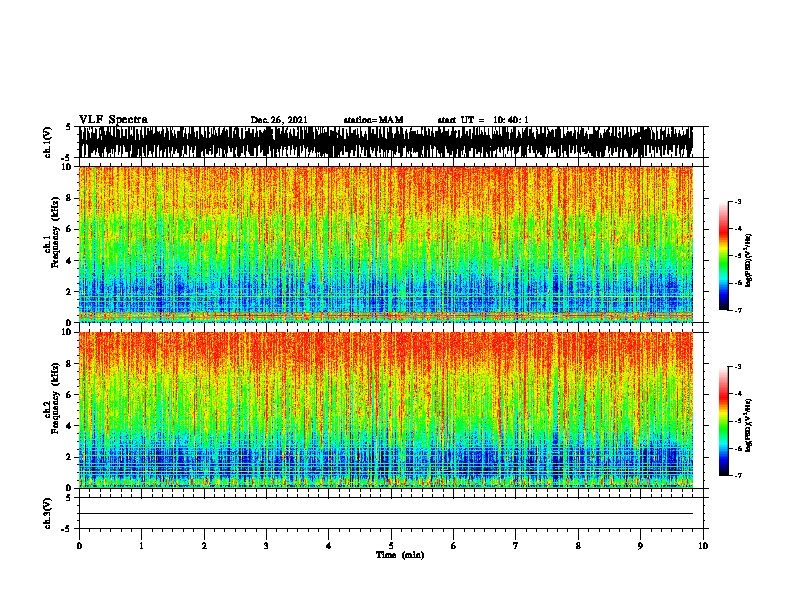
Task: Click the ch.1 spectrogram color scale bar
Action: [724, 256]
